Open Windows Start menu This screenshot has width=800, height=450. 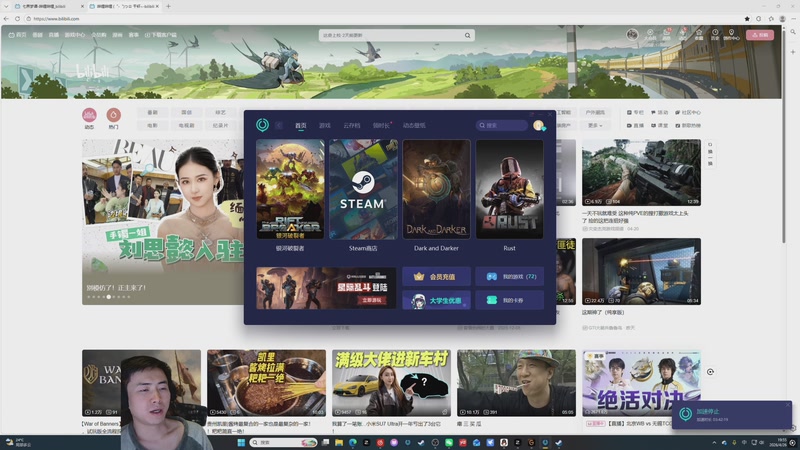point(241,442)
